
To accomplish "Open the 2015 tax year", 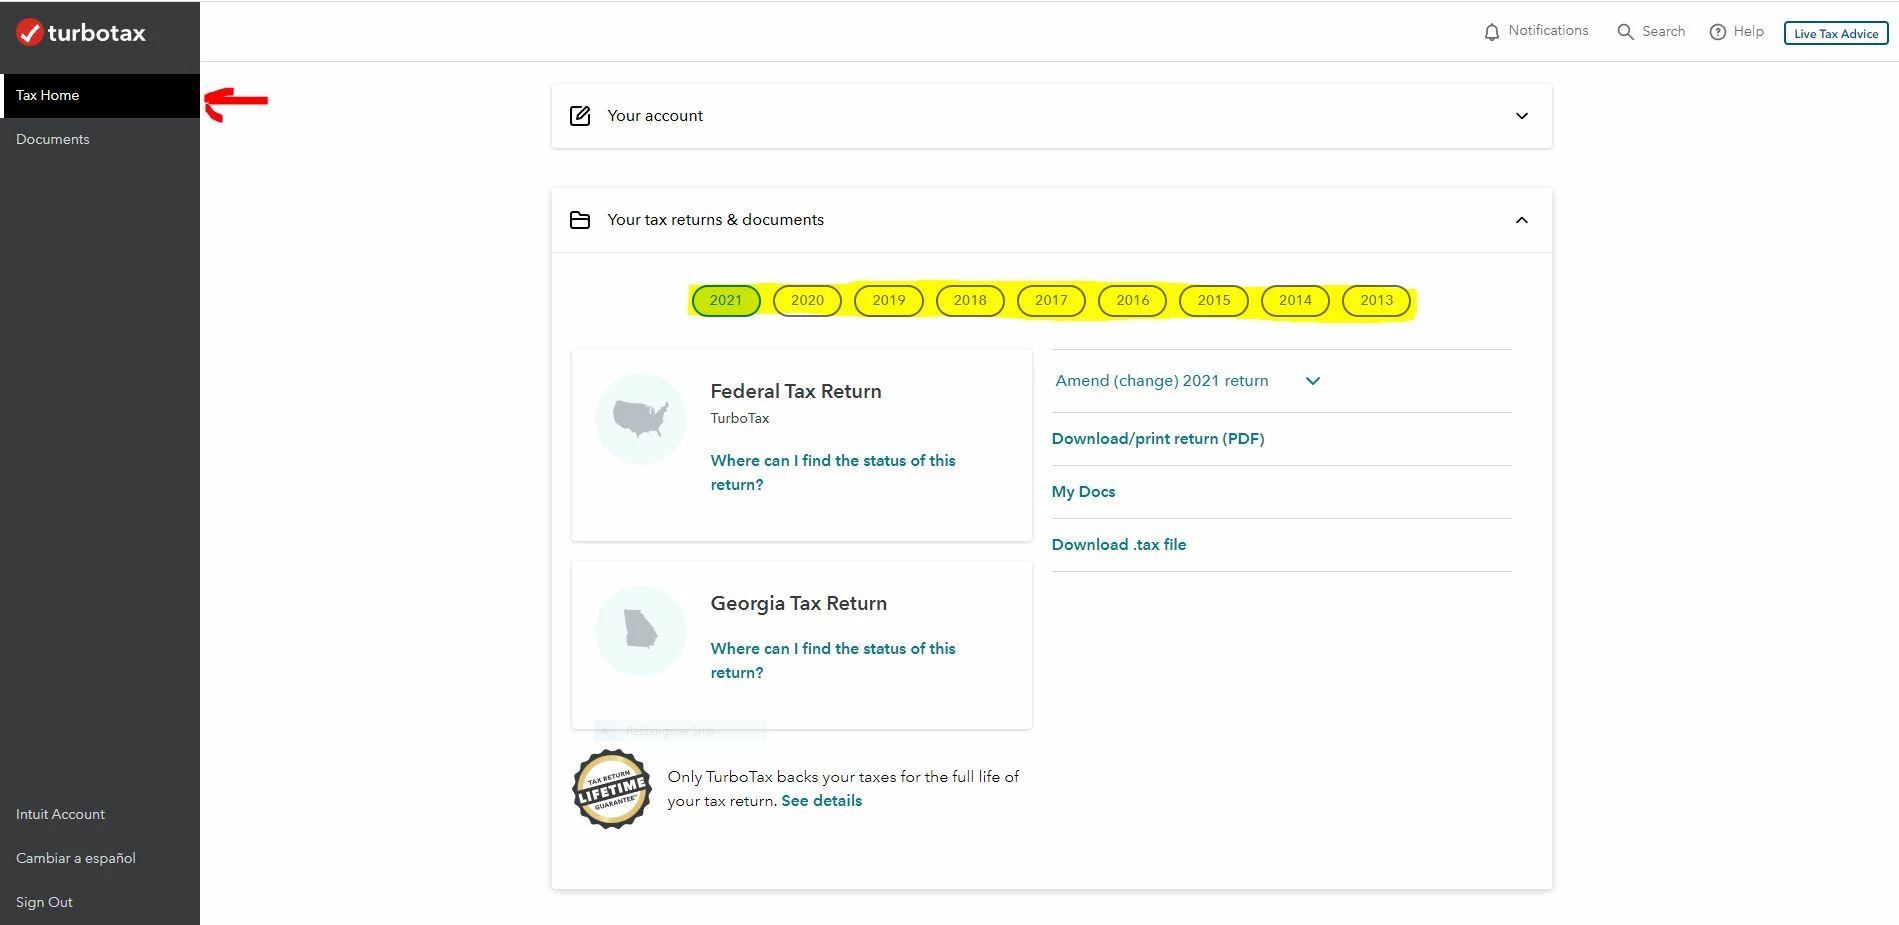I will [1214, 300].
